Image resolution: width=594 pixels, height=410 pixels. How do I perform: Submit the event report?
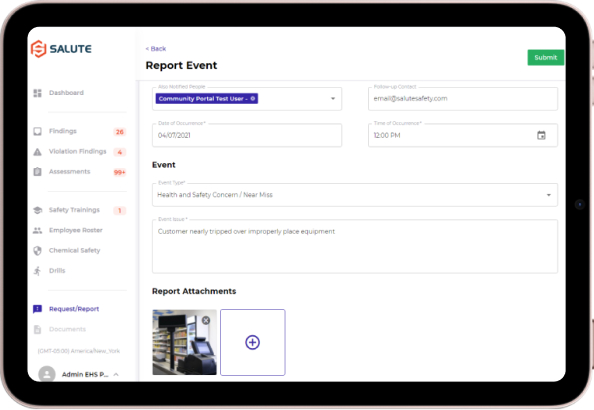(546, 57)
